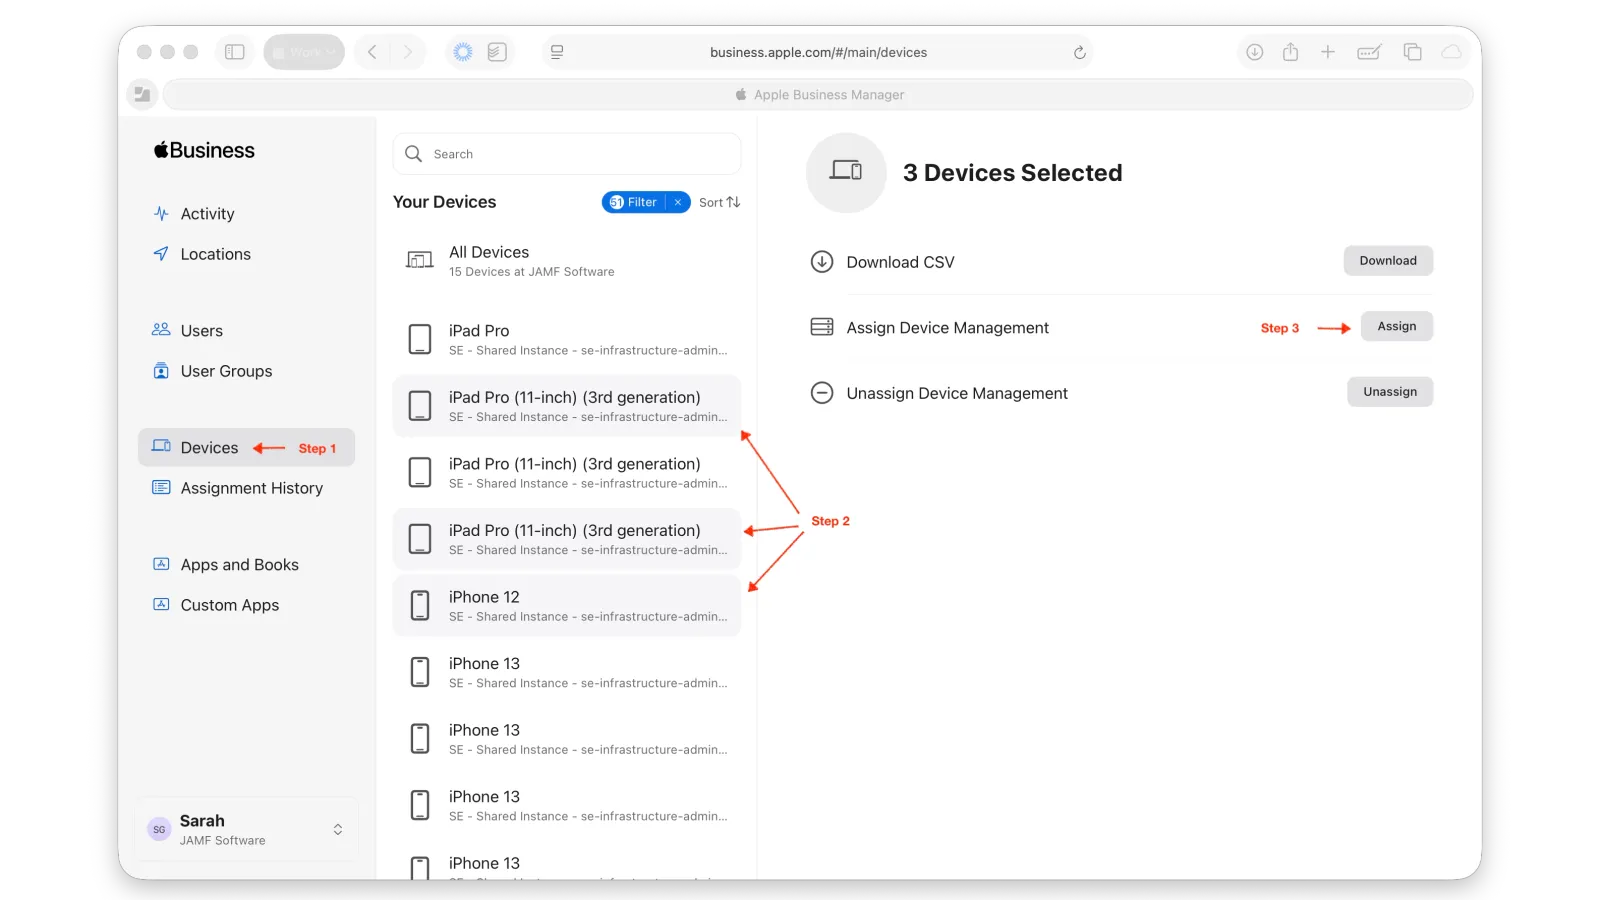Click the Download CSV circular arrow icon
The width and height of the screenshot is (1600, 900).
[x=821, y=261]
